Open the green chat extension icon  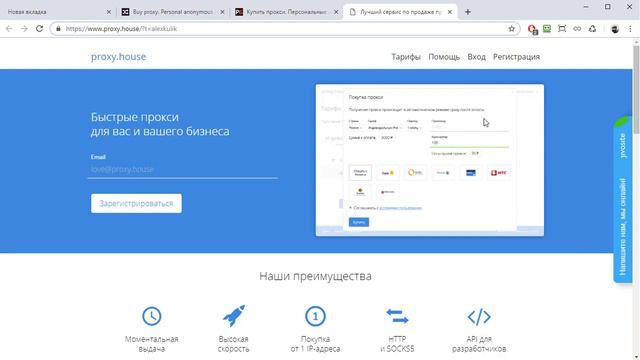click(x=547, y=29)
